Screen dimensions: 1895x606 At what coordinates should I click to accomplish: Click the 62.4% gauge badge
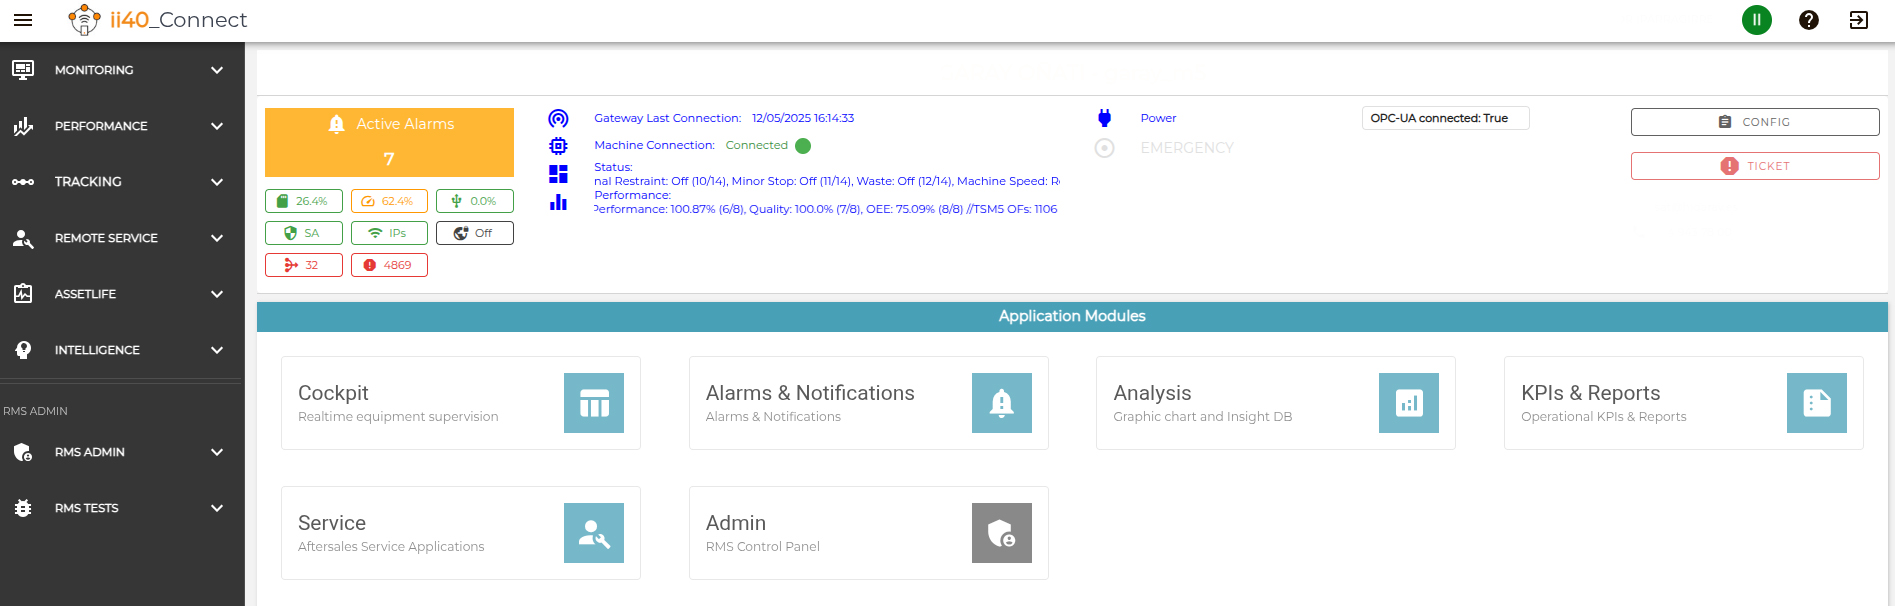389,201
